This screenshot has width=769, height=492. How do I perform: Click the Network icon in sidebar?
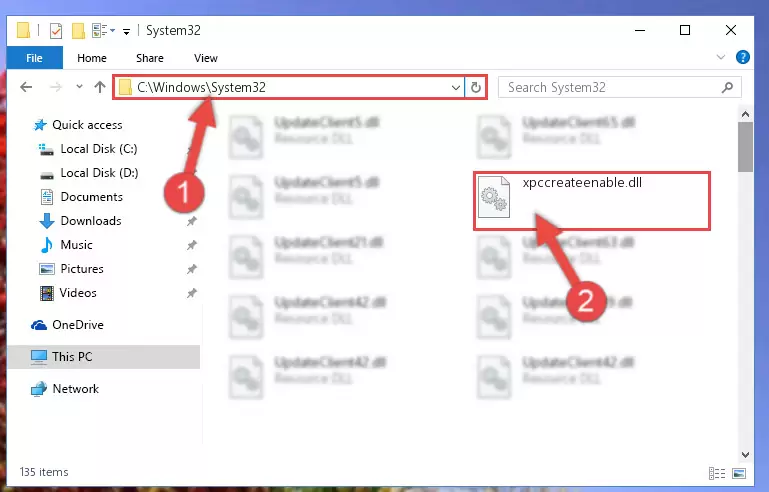[39, 389]
